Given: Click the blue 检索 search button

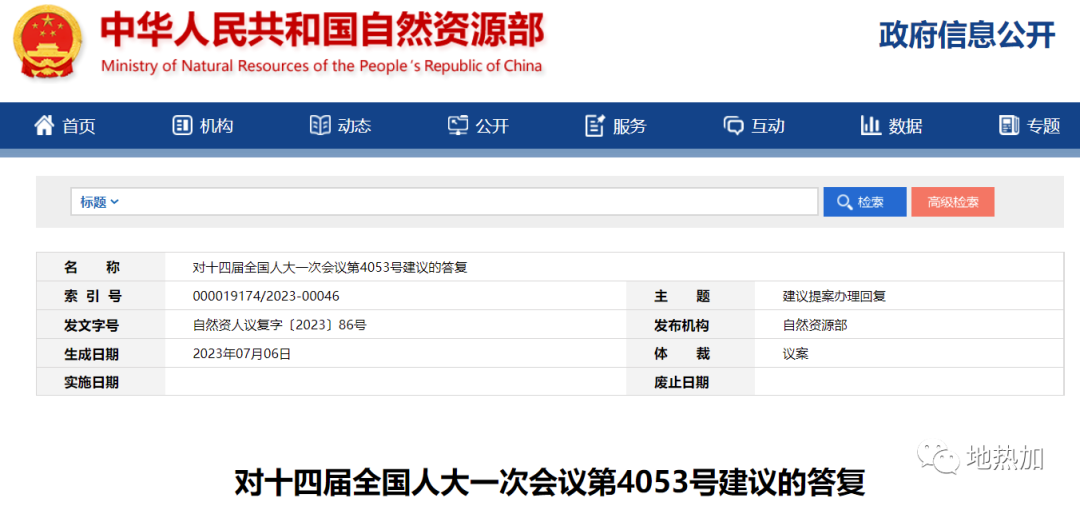Looking at the screenshot, I should click(864, 202).
